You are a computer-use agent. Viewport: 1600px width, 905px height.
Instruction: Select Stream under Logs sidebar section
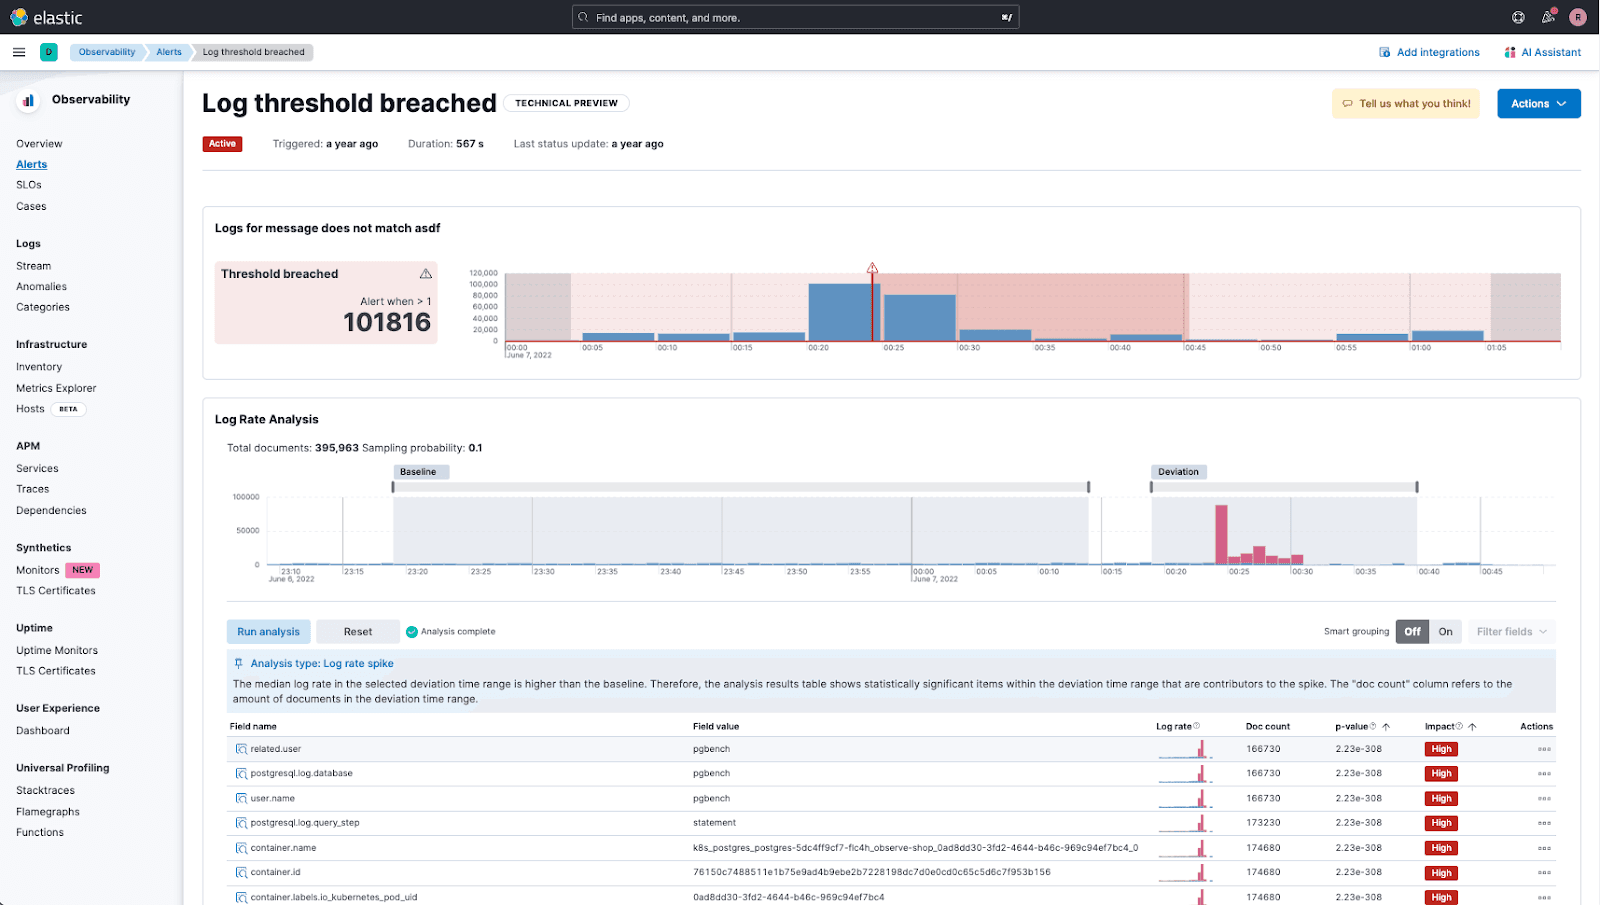33,265
